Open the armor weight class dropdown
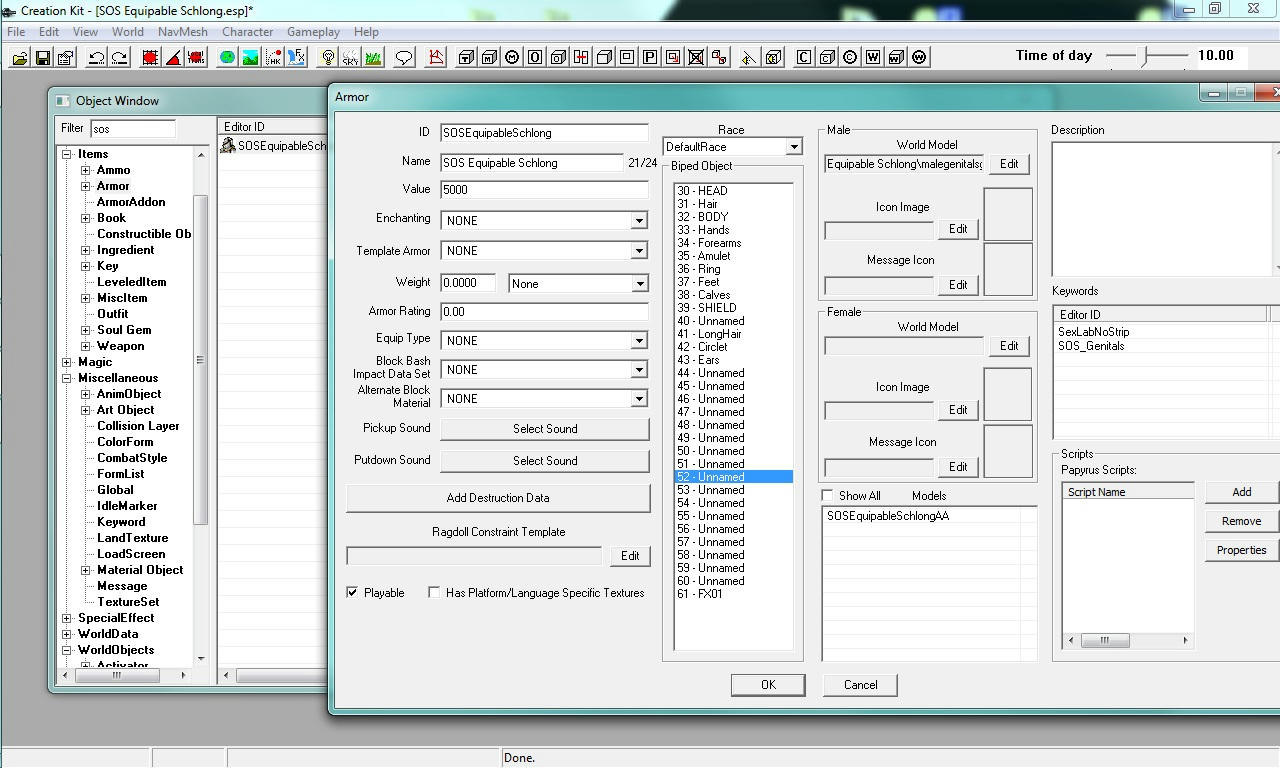This screenshot has width=1280, height=768. [x=639, y=284]
